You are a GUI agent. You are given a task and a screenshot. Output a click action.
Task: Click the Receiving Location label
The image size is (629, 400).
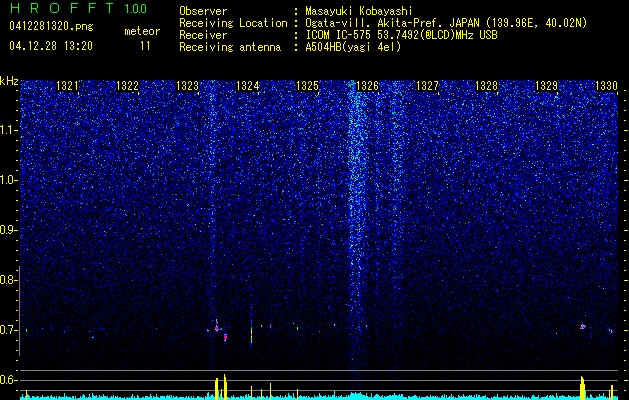tap(233, 23)
